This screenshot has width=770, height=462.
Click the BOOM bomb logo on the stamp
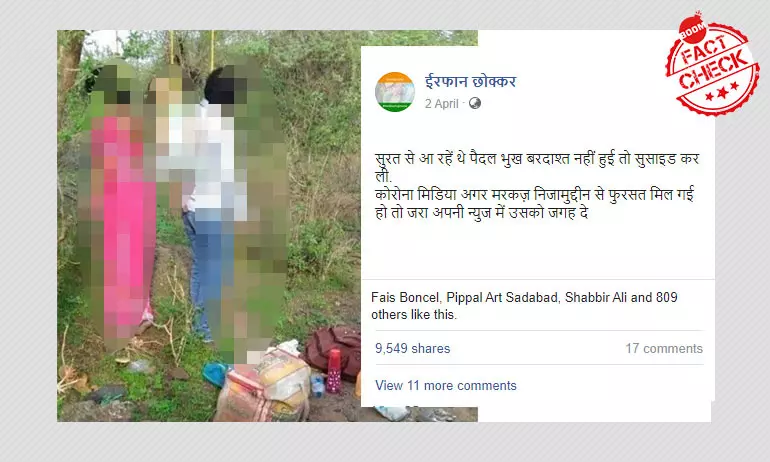(x=693, y=28)
